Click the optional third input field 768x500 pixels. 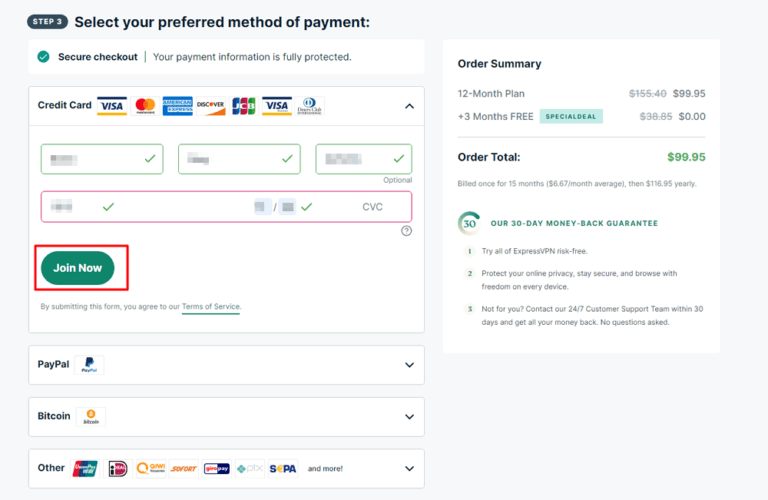pos(363,159)
